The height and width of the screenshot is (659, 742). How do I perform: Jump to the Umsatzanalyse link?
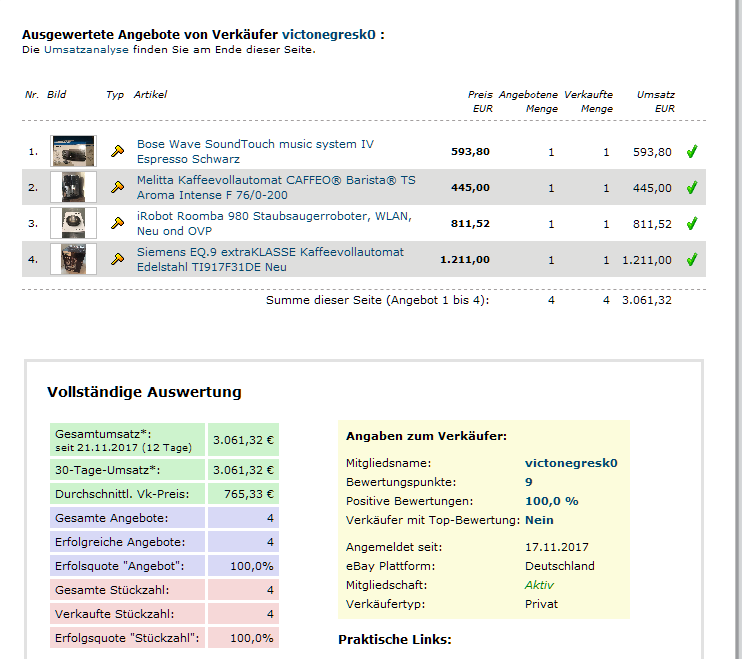click(x=86, y=50)
